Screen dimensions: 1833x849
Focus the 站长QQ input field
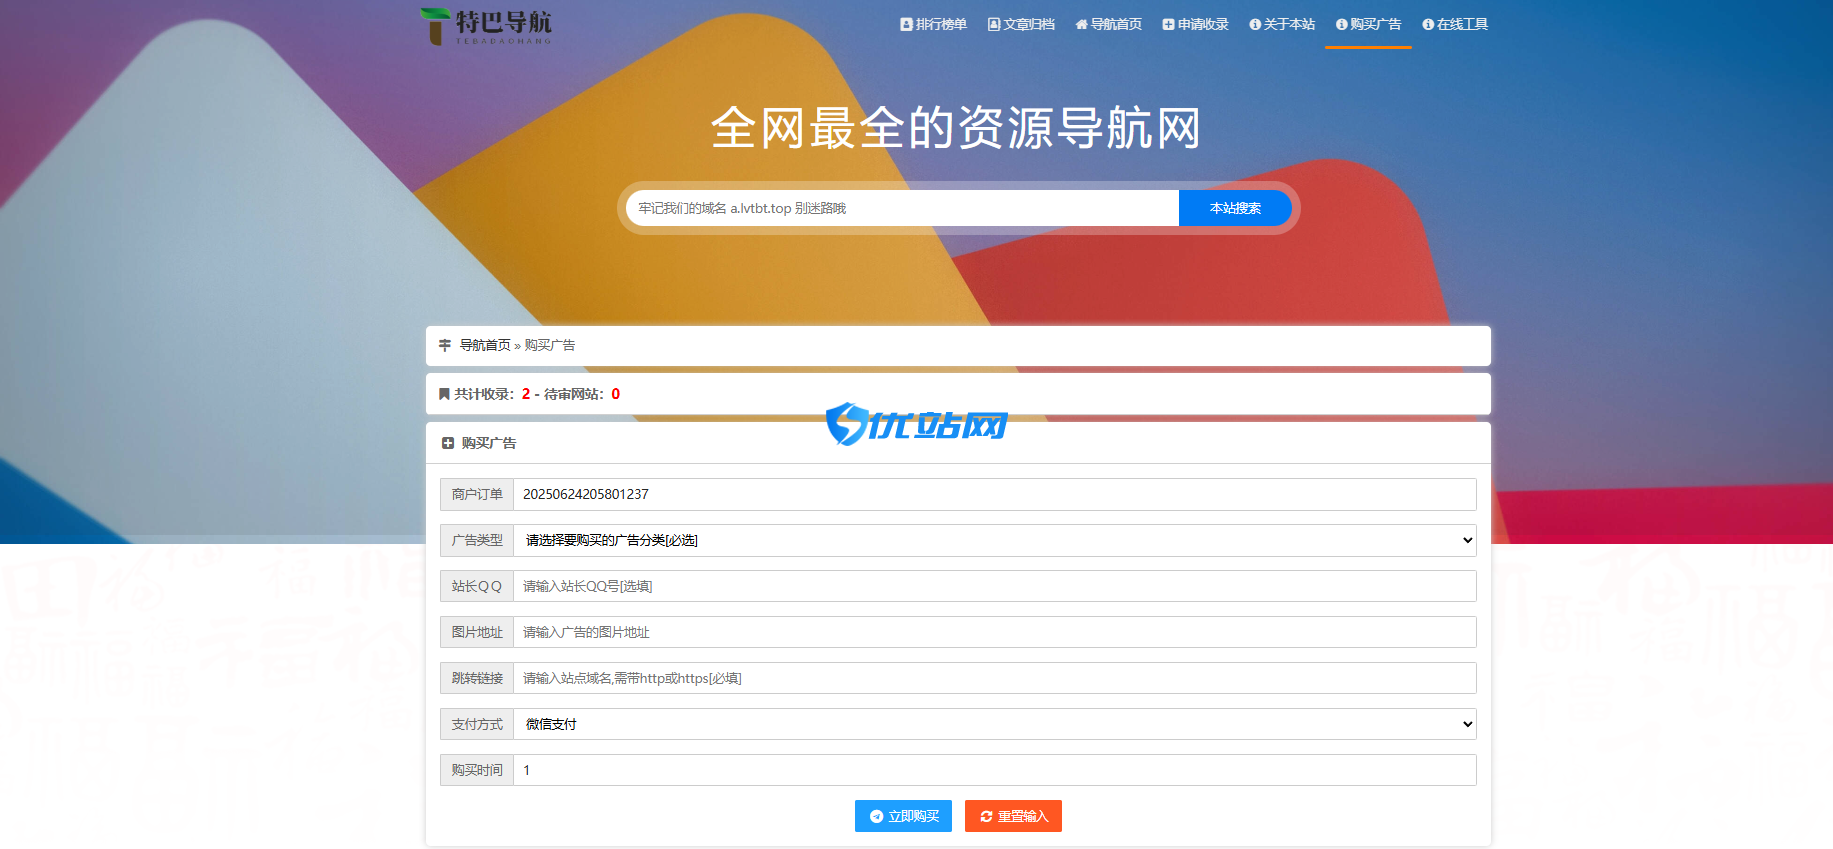tap(995, 586)
